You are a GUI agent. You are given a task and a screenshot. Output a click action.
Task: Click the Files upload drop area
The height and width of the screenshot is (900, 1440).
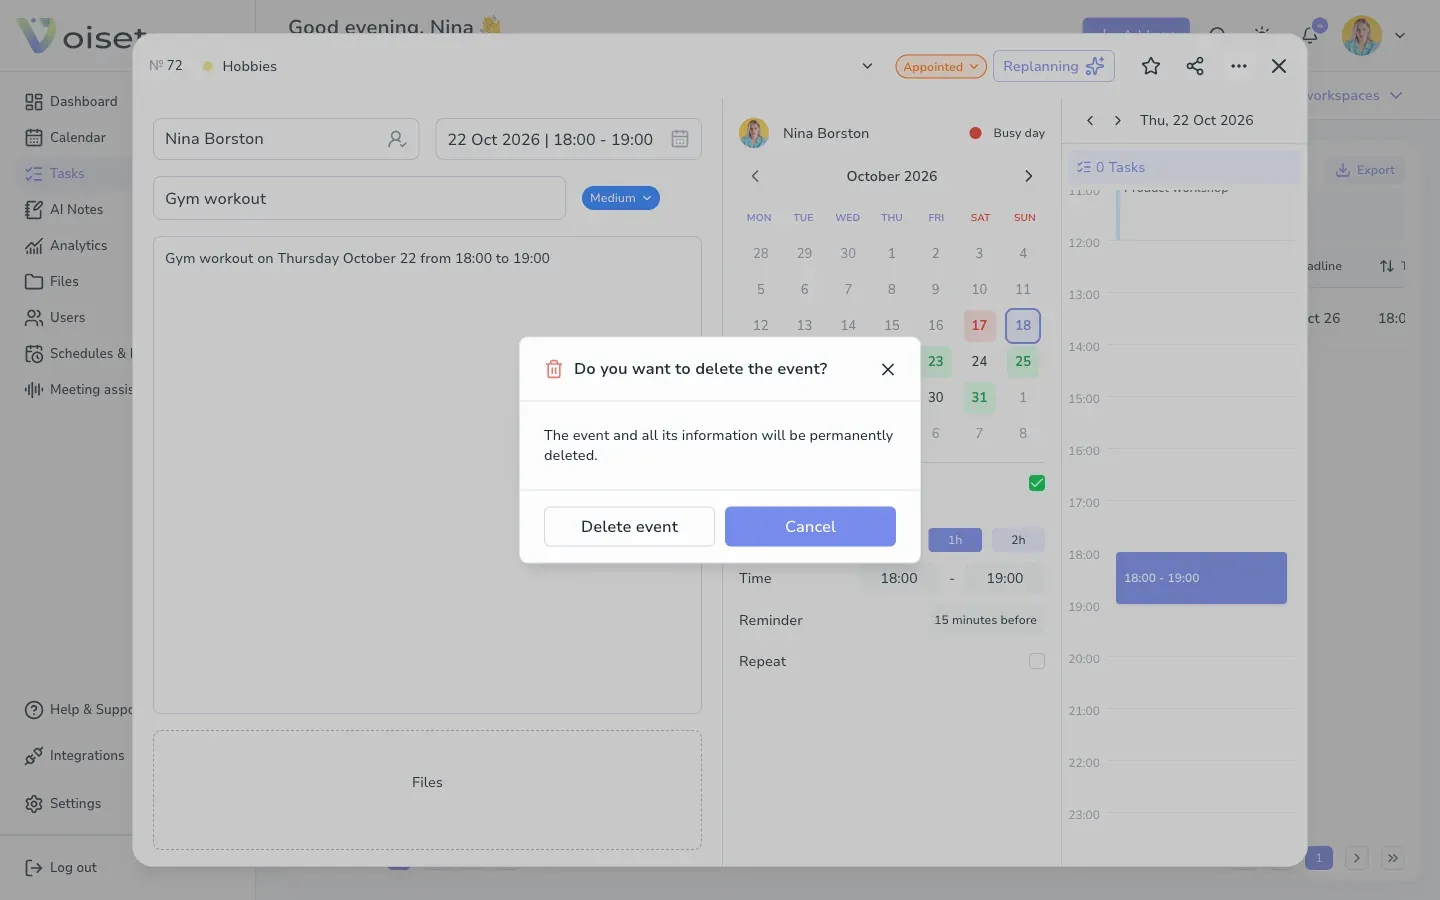[x=427, y=790]
